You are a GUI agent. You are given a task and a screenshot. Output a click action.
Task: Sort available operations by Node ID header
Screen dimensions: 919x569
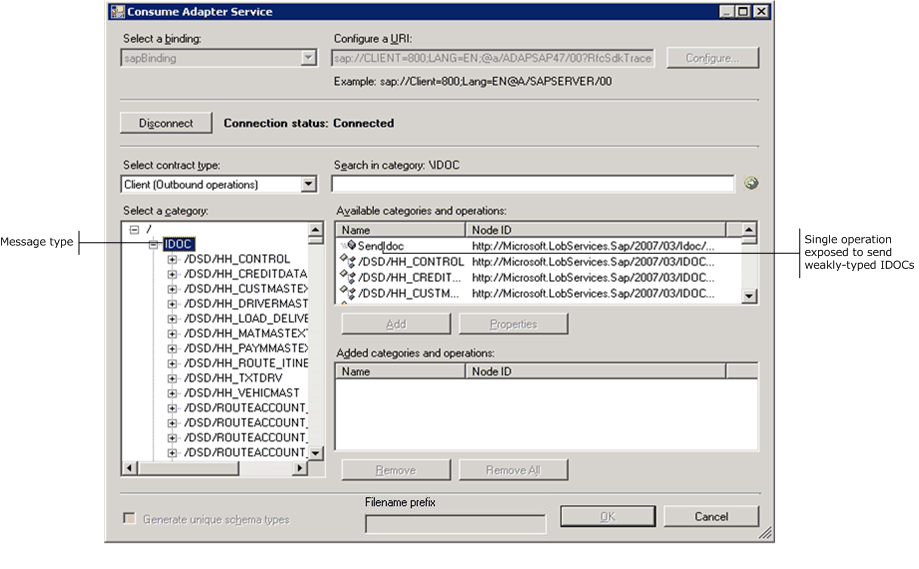coord(595,230)
